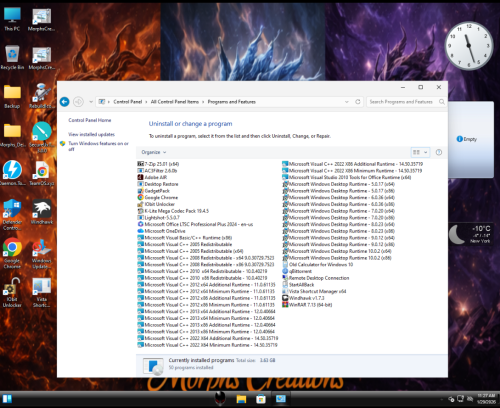Image resolution: width=500 pixels, height=408 pixels.
Task: Open the Backup folder on desktop
Action: point(12,96)
